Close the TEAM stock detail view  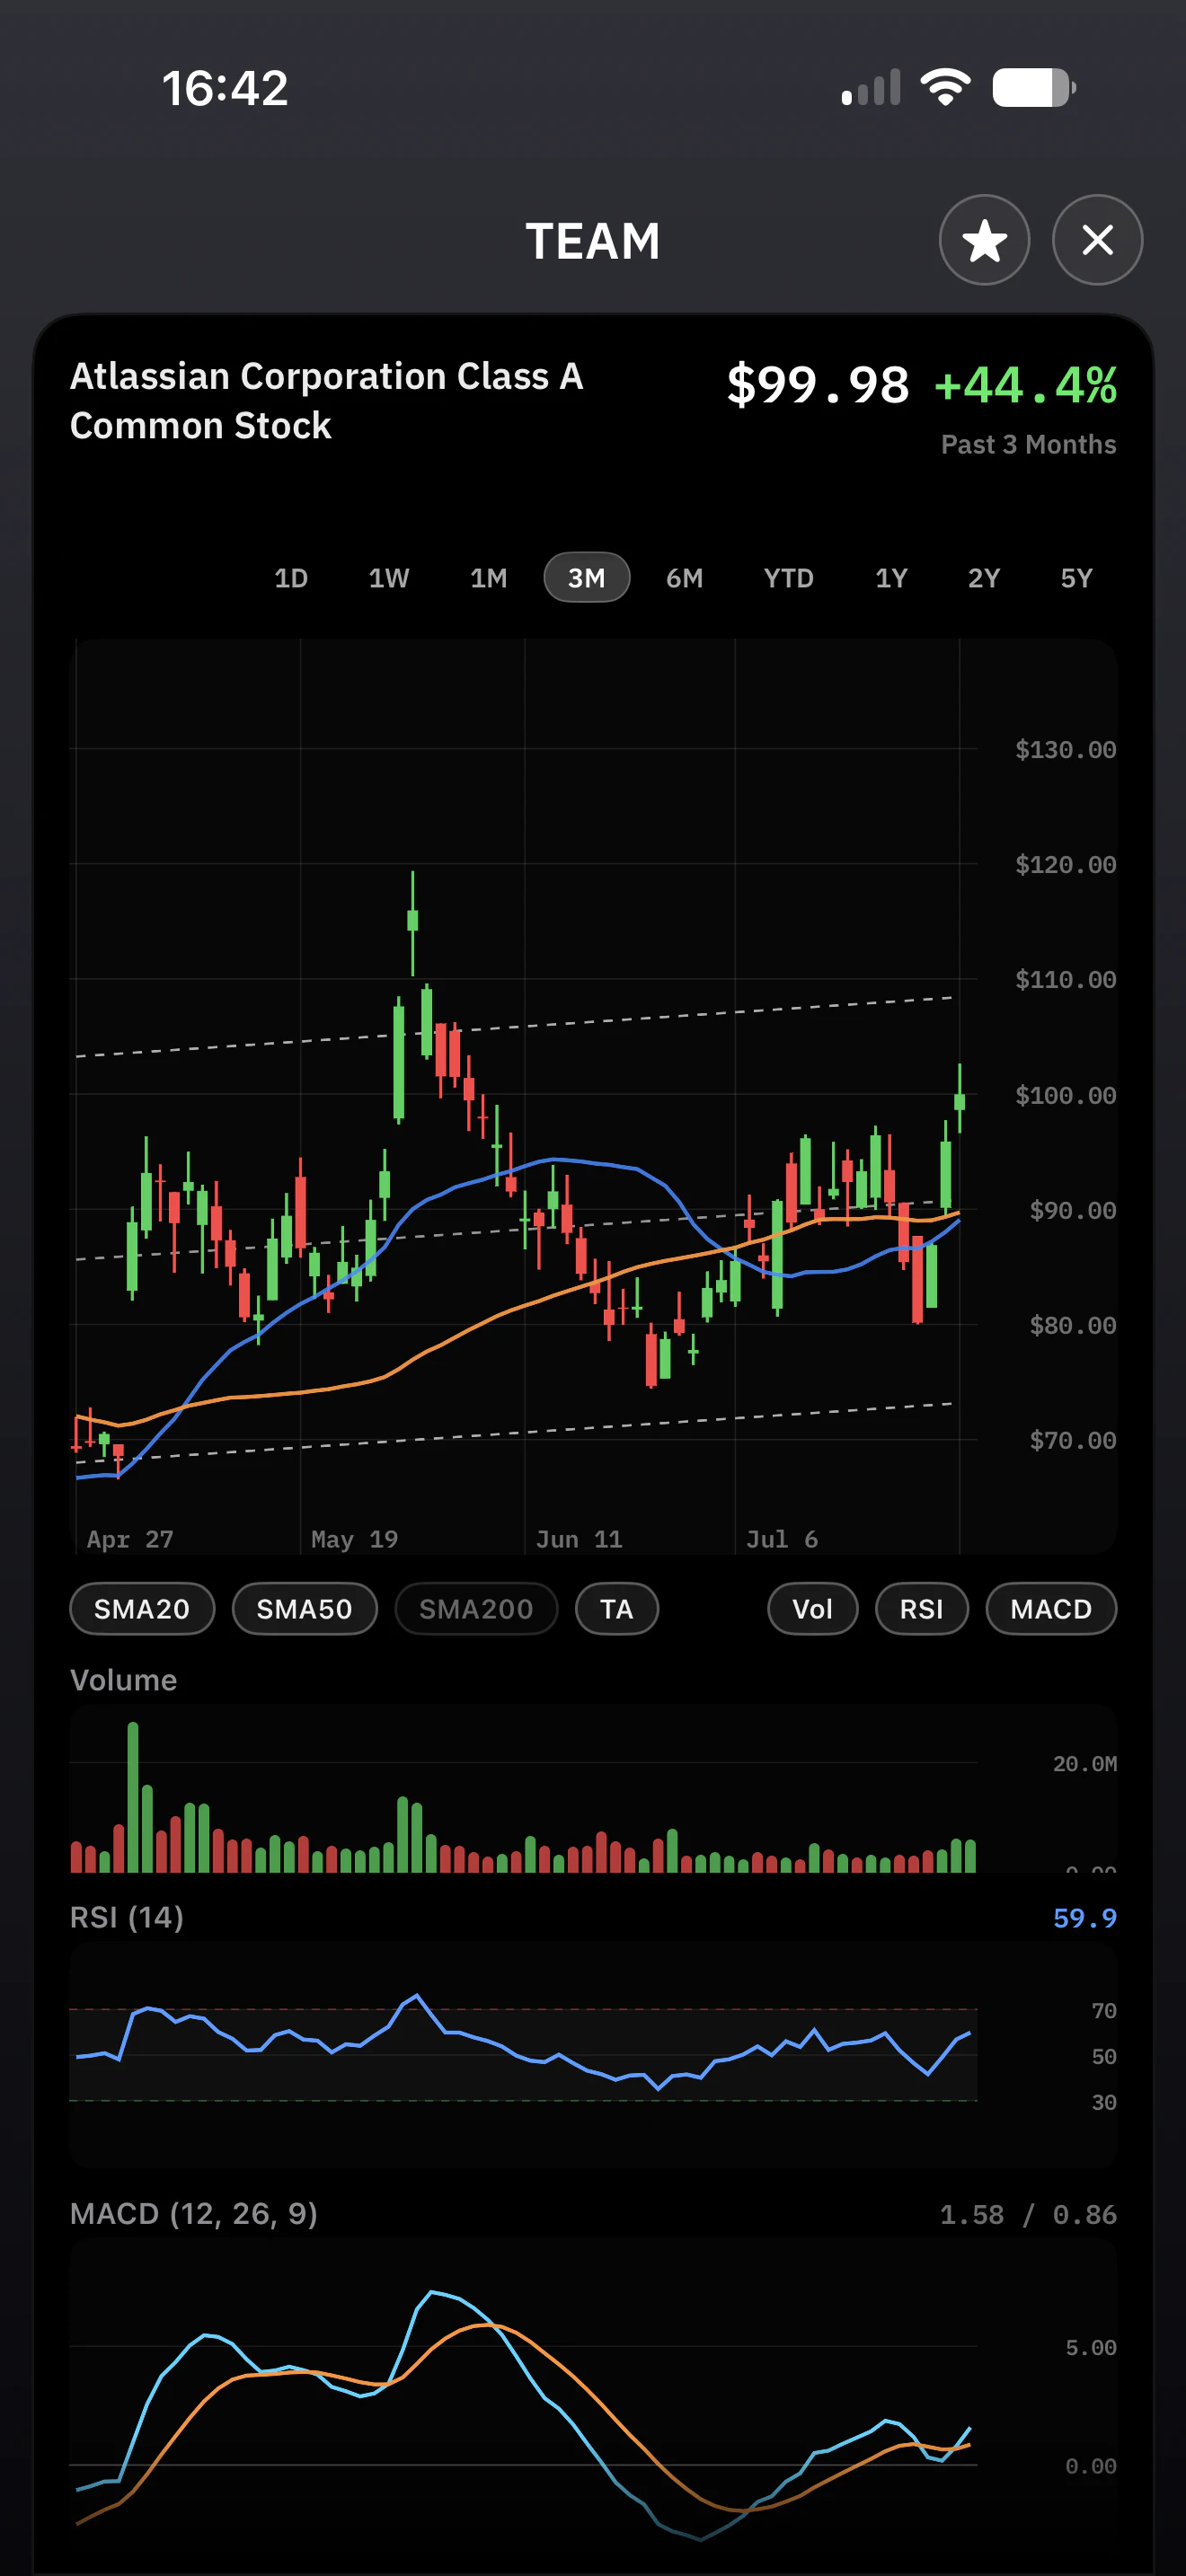(1097, 240)
